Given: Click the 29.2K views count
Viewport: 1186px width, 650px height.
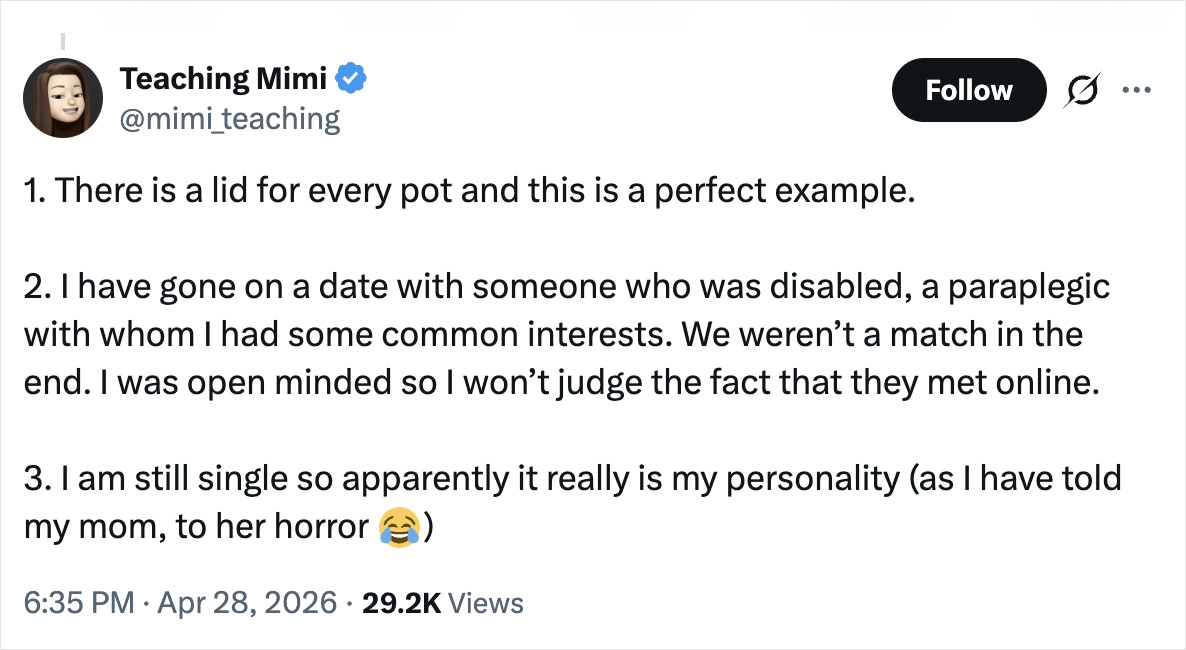Looking at the screenshot, I should 399,603.
